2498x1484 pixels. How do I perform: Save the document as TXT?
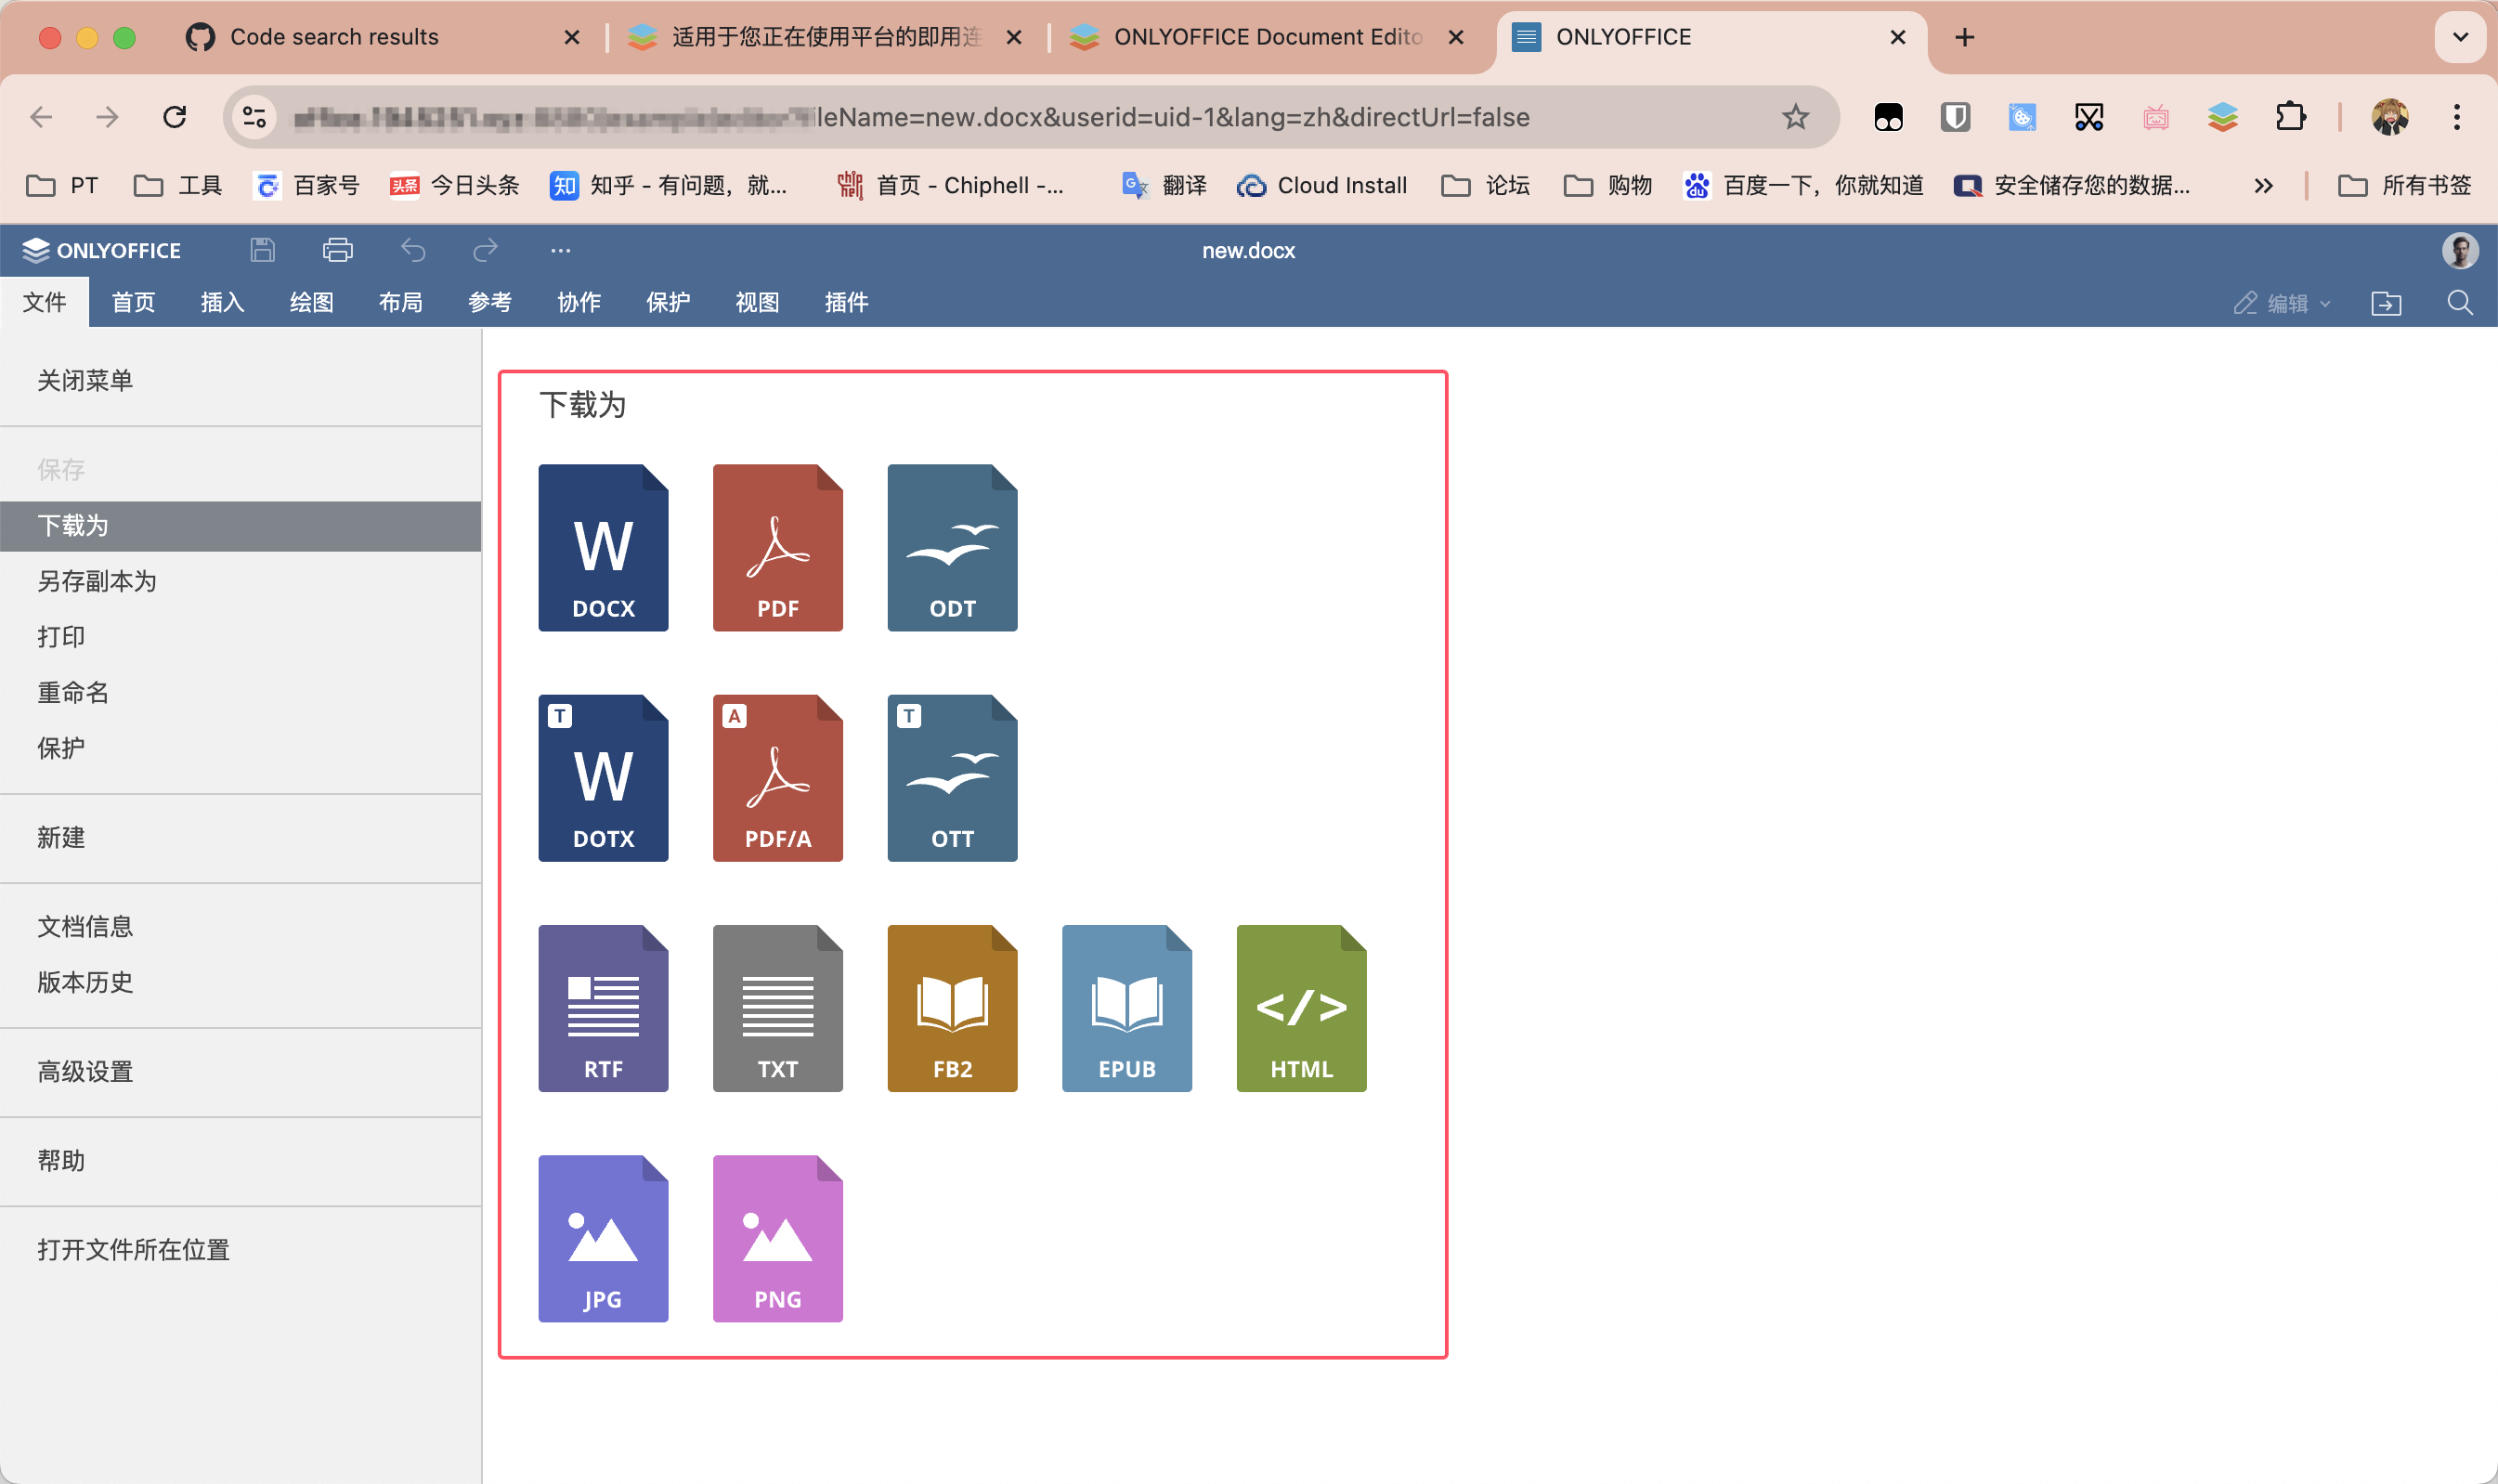pyautogui.click(x=778, y=1008)
